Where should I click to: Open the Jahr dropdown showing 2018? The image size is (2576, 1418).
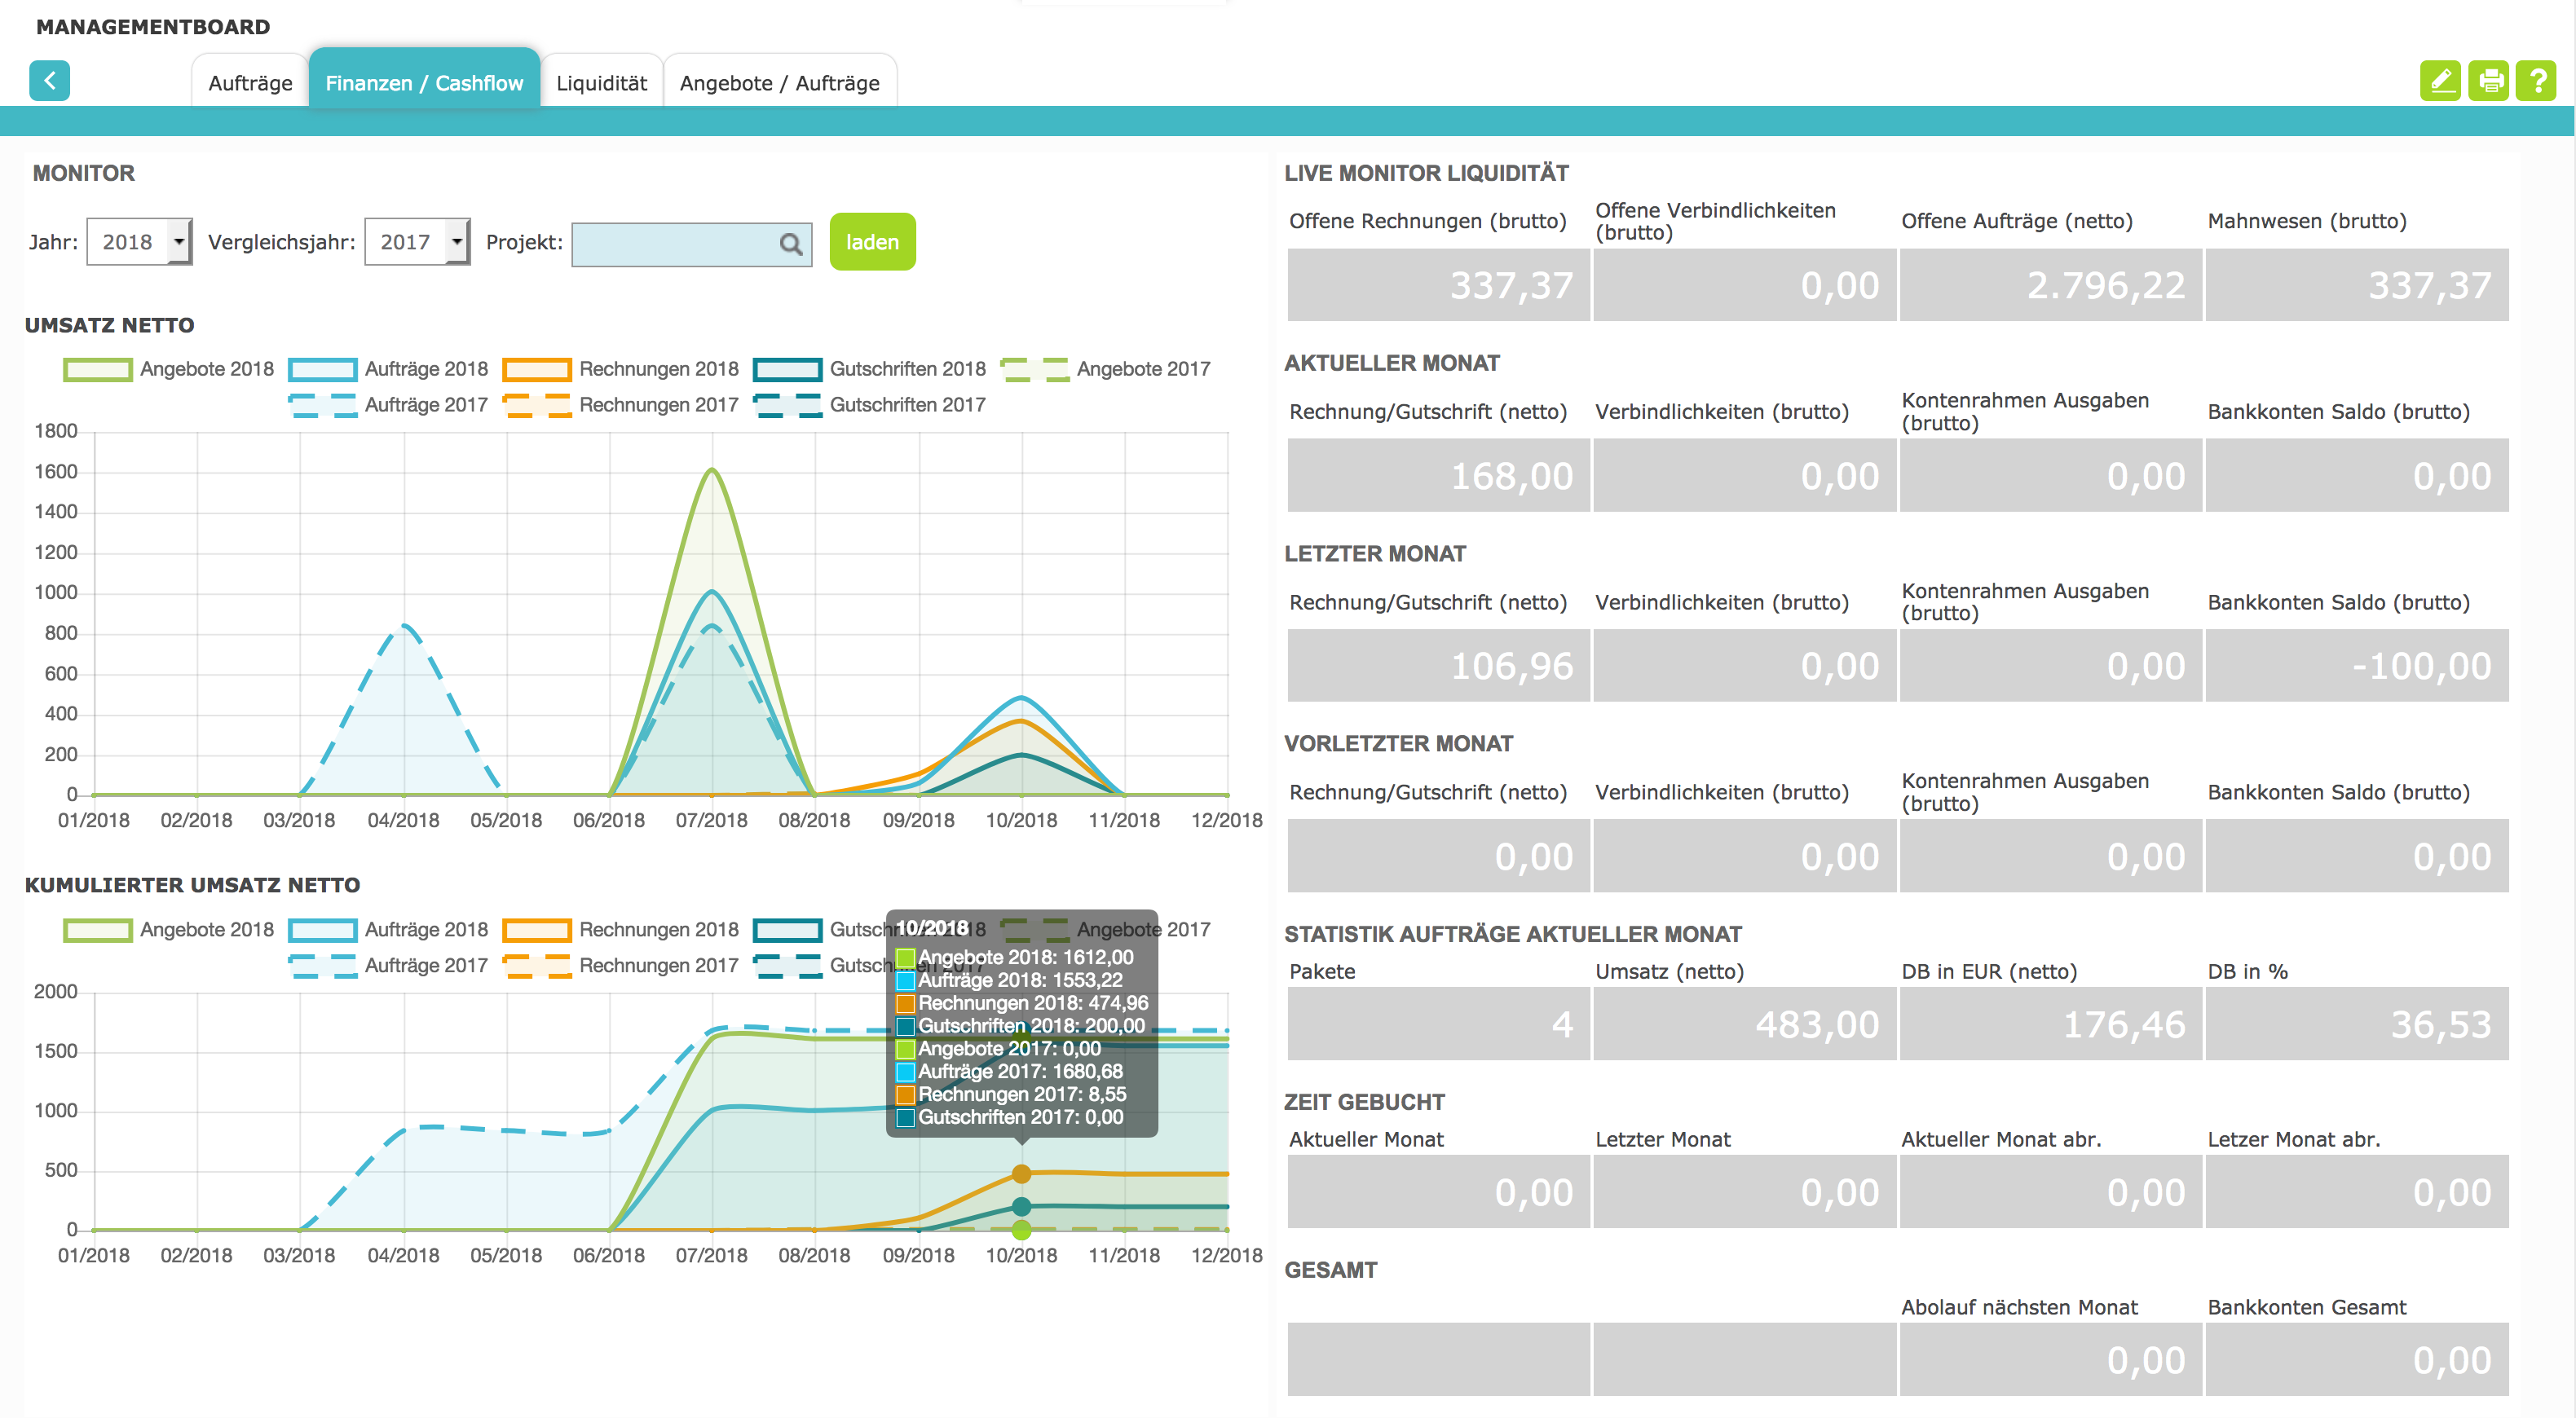(x=138, y=242)
